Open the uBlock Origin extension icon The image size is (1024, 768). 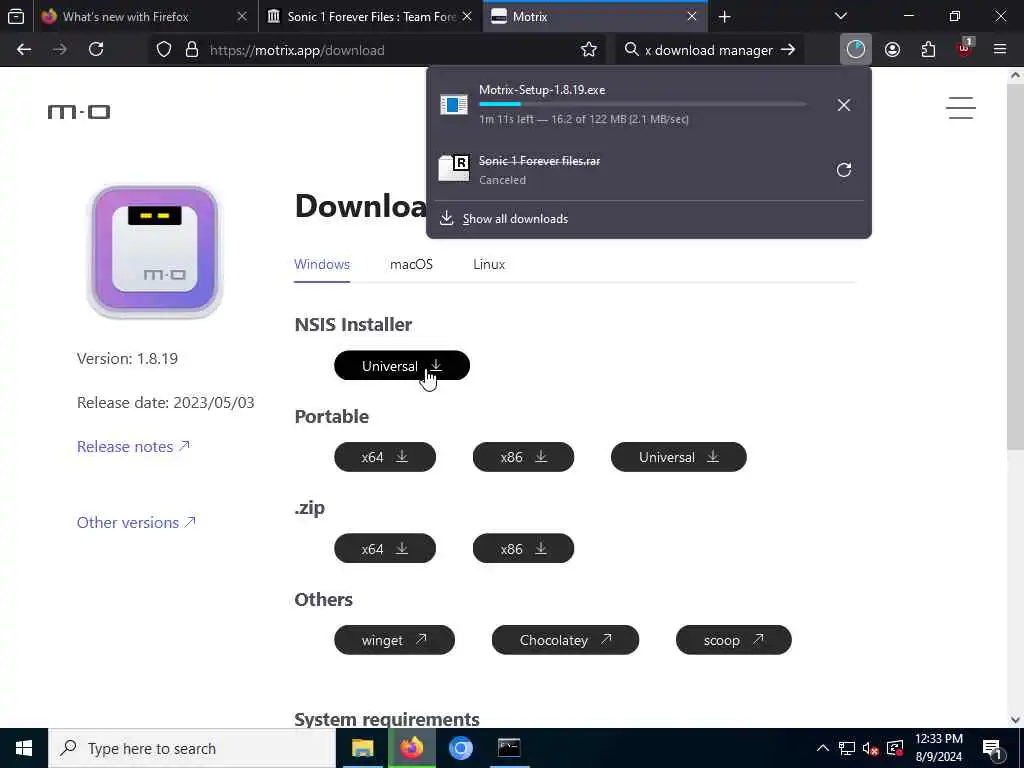point(965,48)
